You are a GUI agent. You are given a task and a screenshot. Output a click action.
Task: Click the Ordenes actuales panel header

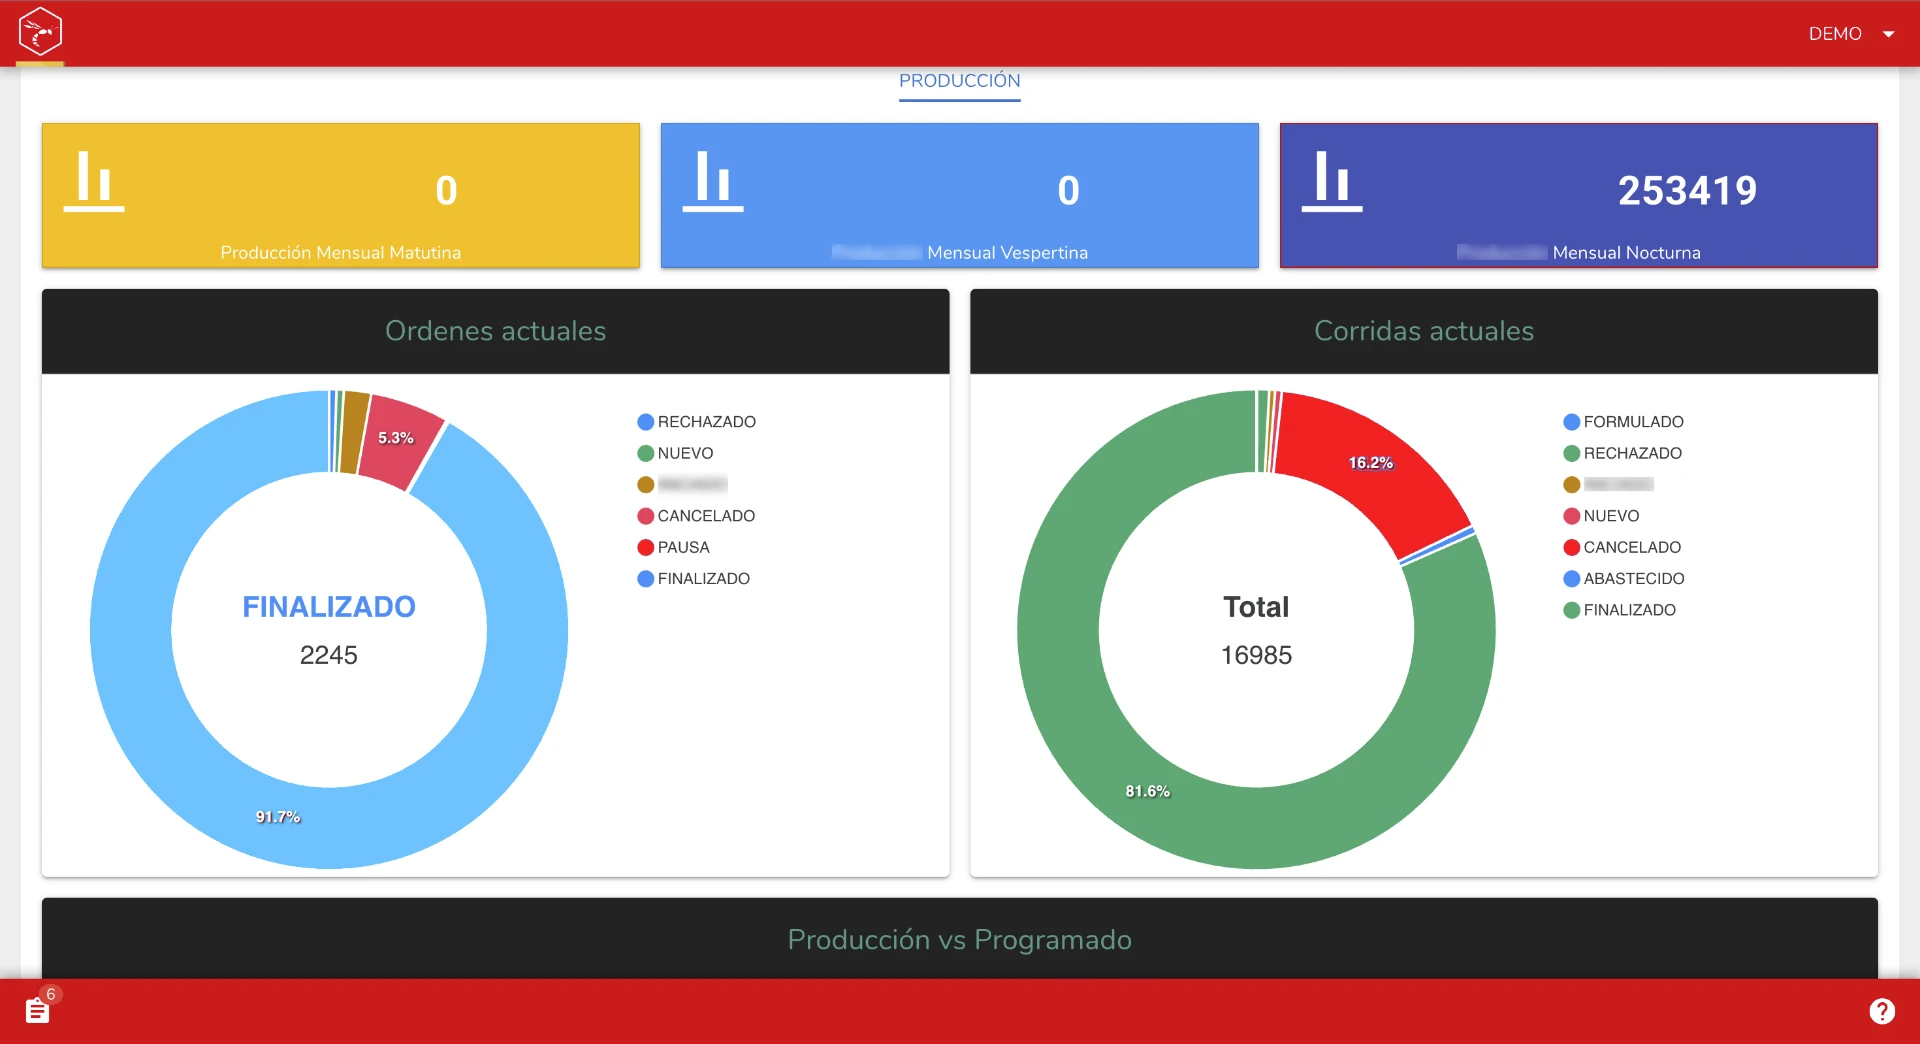pyautogui.click(x=496, y=331)
